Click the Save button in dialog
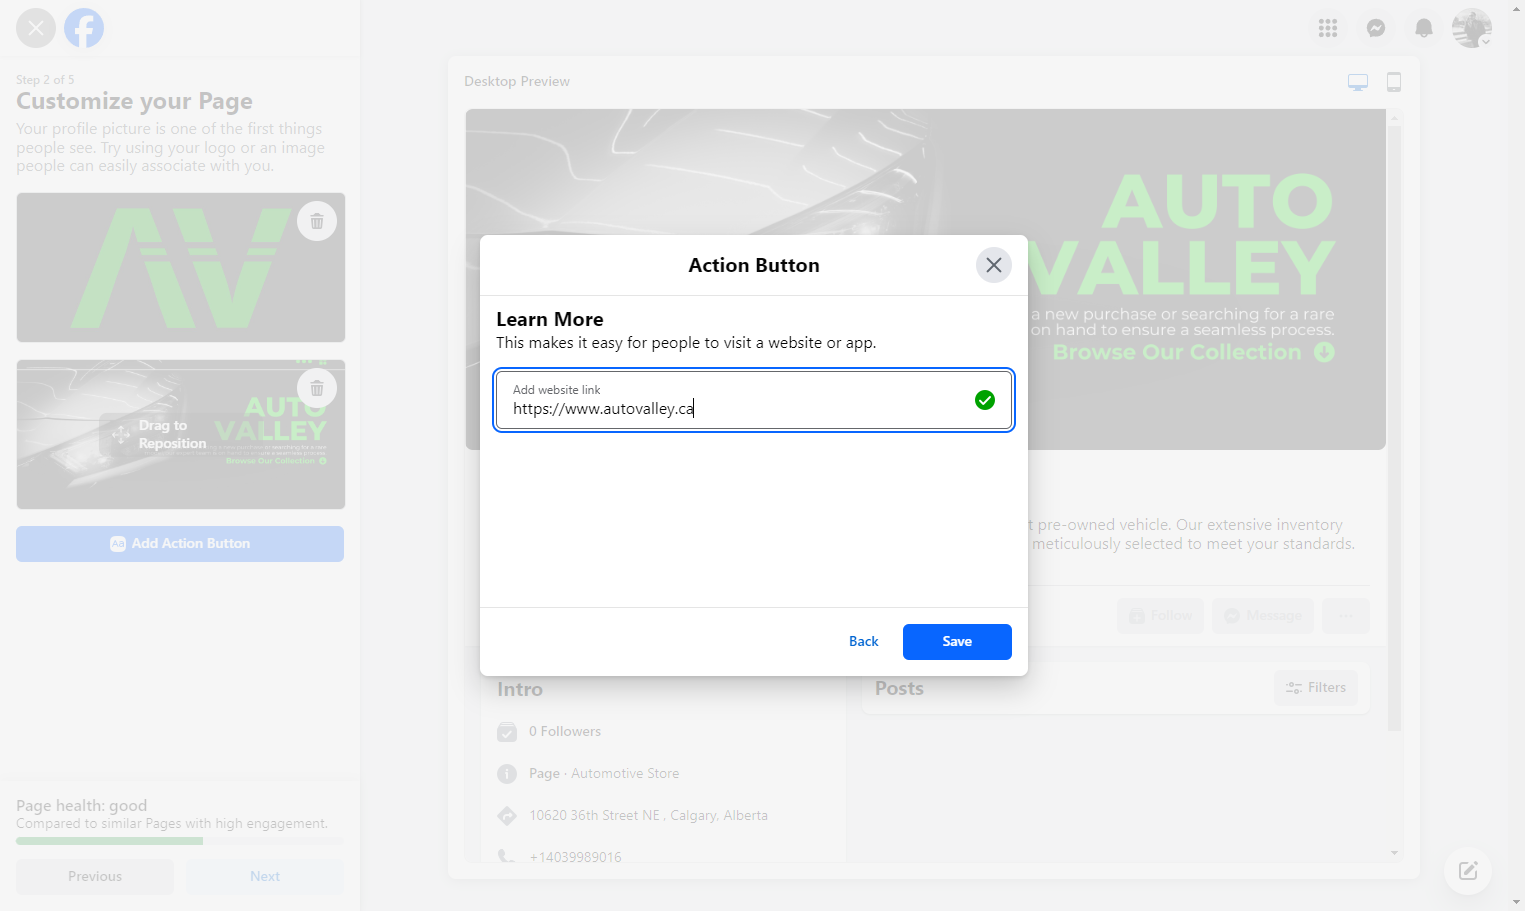The height and width of the screenshot is (911, 1525). click(x=957, y=642)
